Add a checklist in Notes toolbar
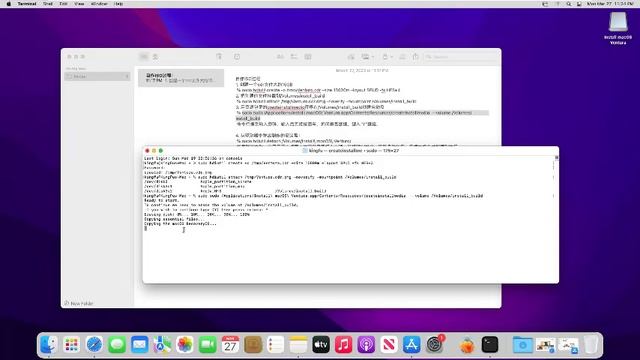Image resolution: width=640 pixels, height=360 pixels. coord(294,57)
